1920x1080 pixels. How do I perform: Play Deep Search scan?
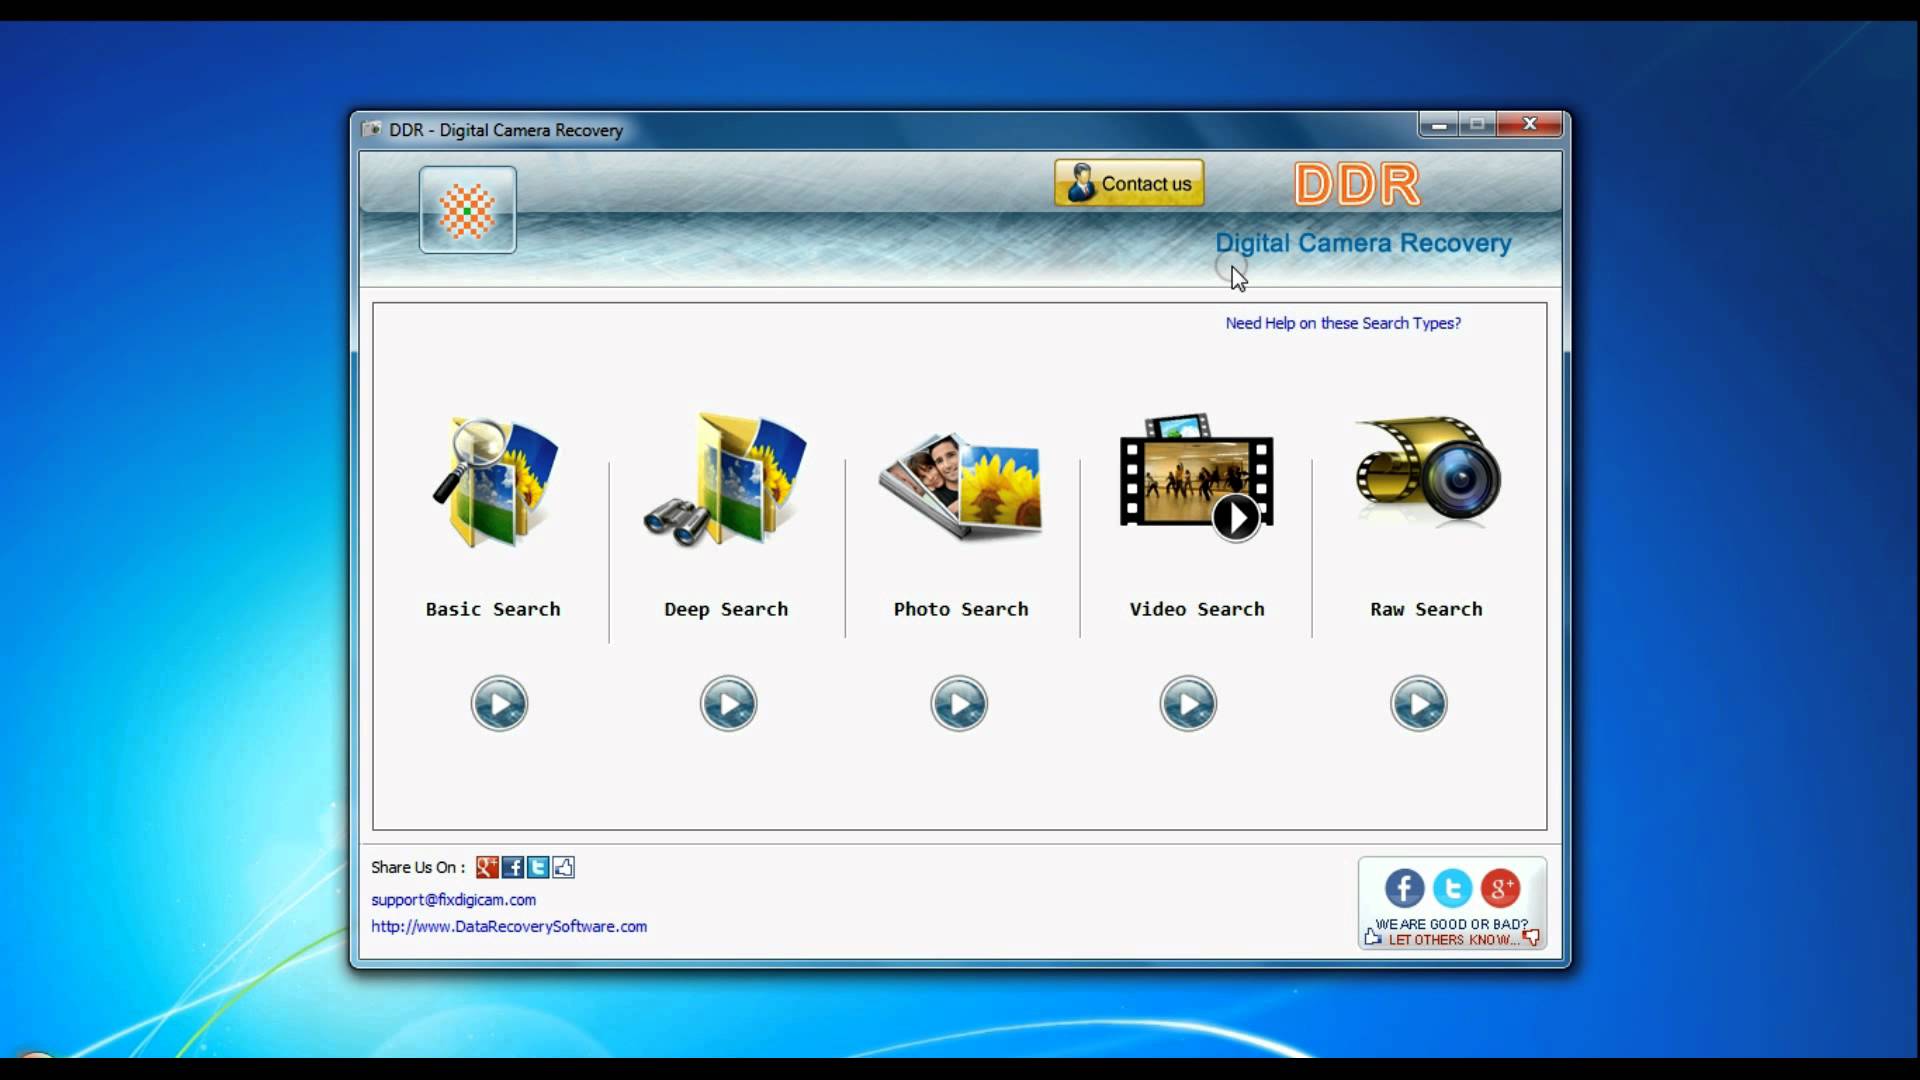coord(727,703)
